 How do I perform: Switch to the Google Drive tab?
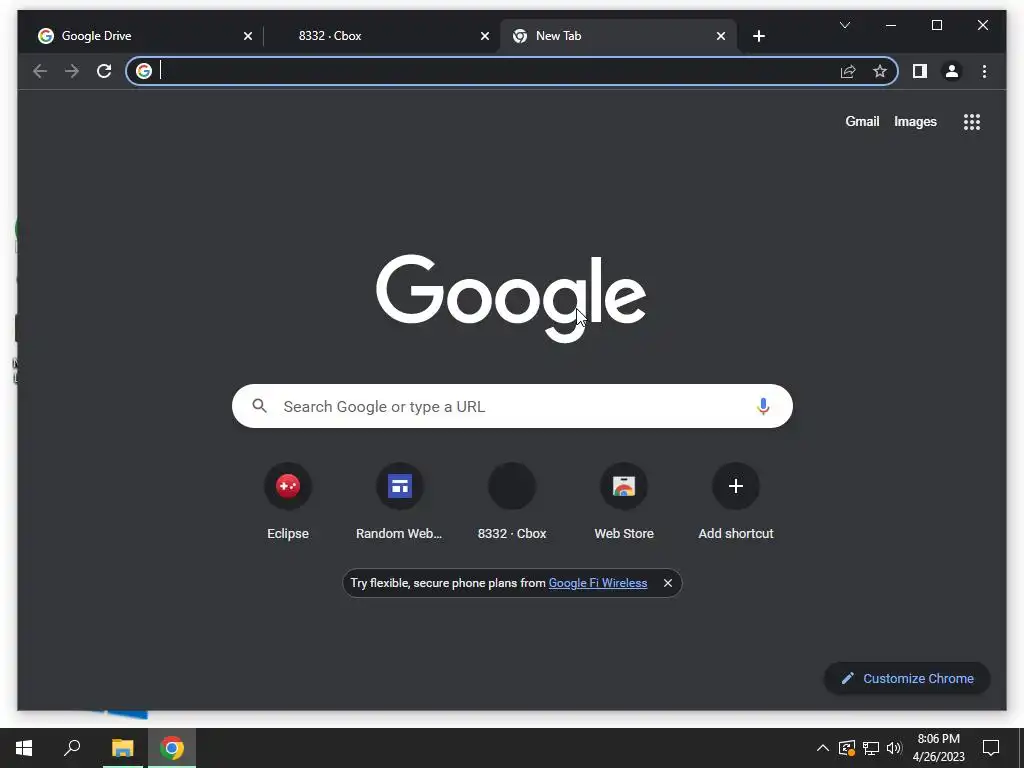pyautogui.click(x=140, y=36)
